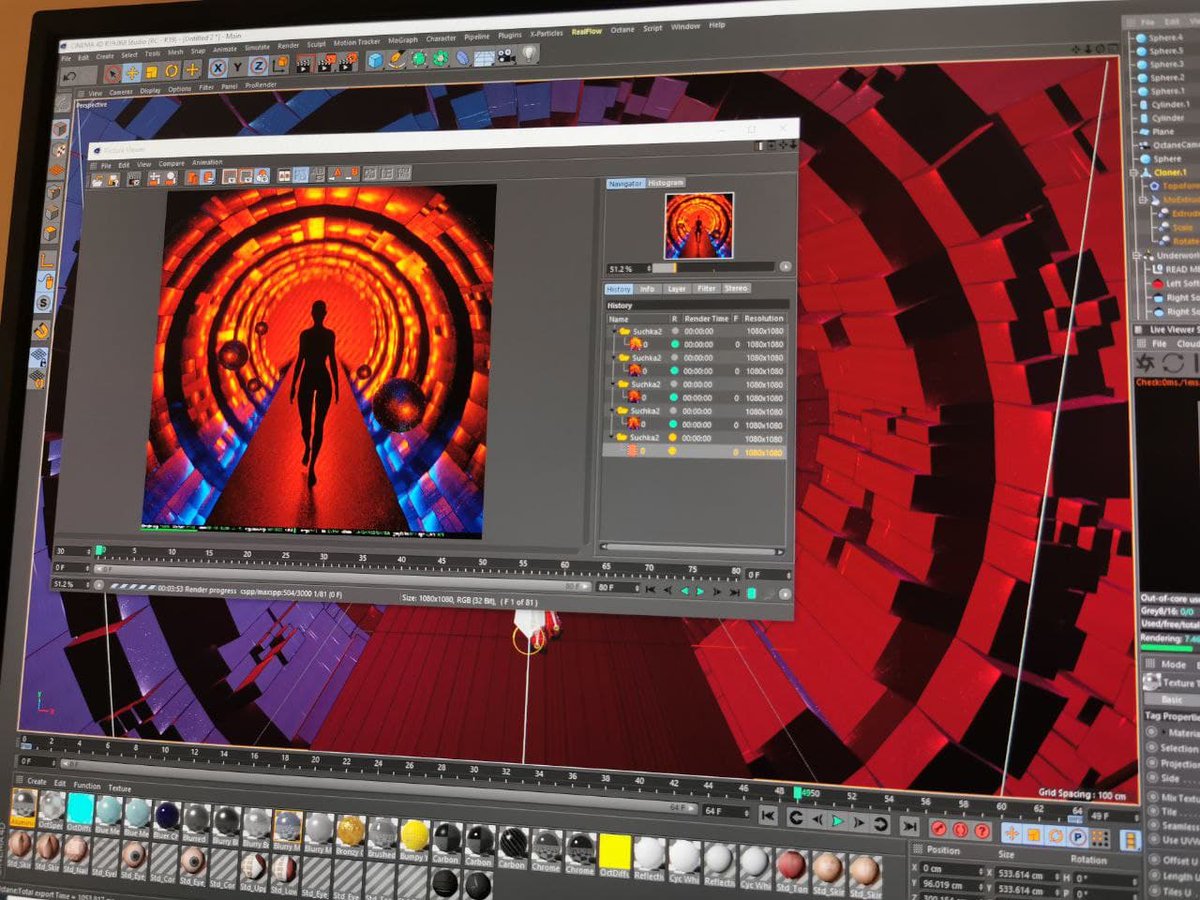Viewport: 1200px width, 900px height.
Task: Click the Floor grid object icon
Action: tap(485, 57)
